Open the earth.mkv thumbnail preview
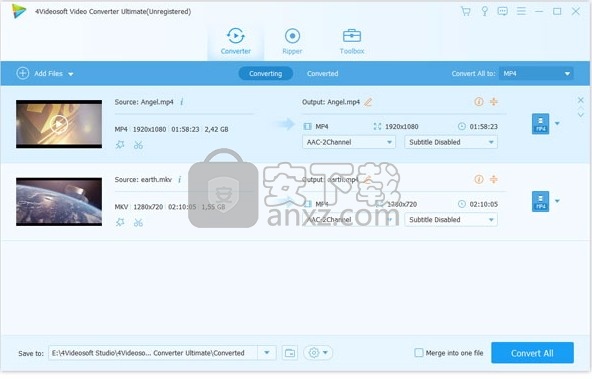 [x=59, y=202]
